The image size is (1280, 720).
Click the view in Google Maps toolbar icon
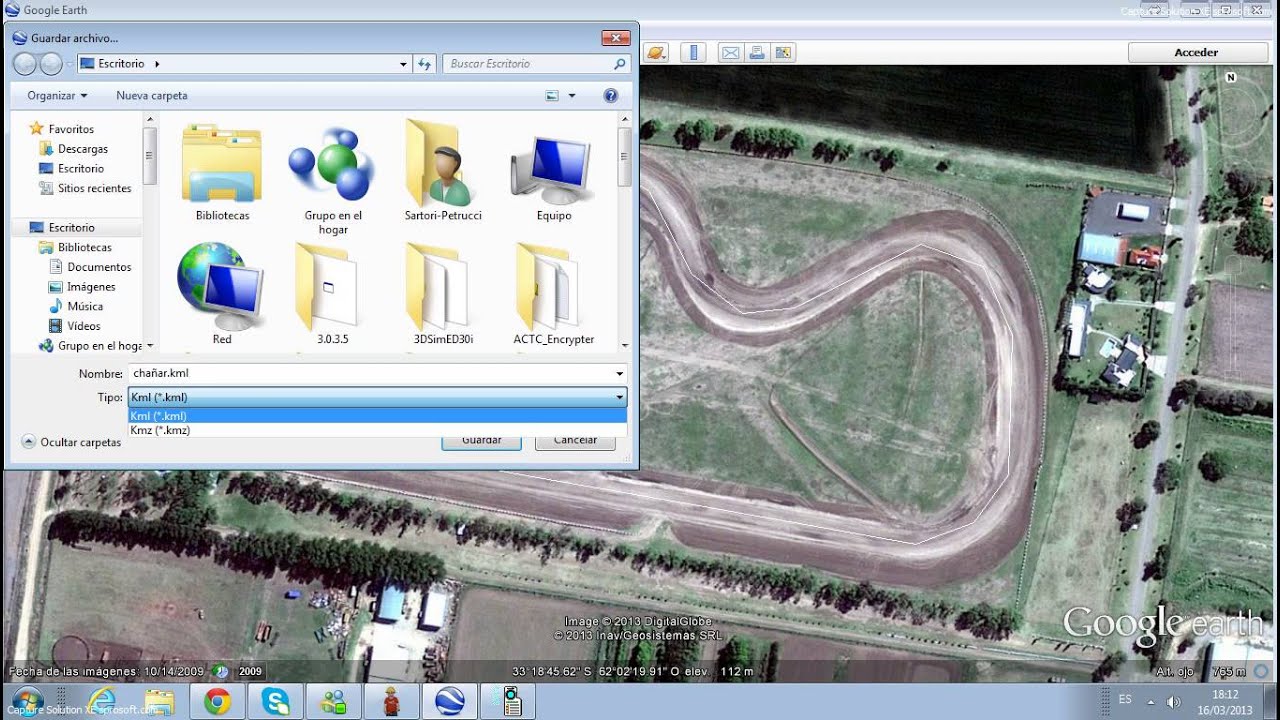(783, 52)
